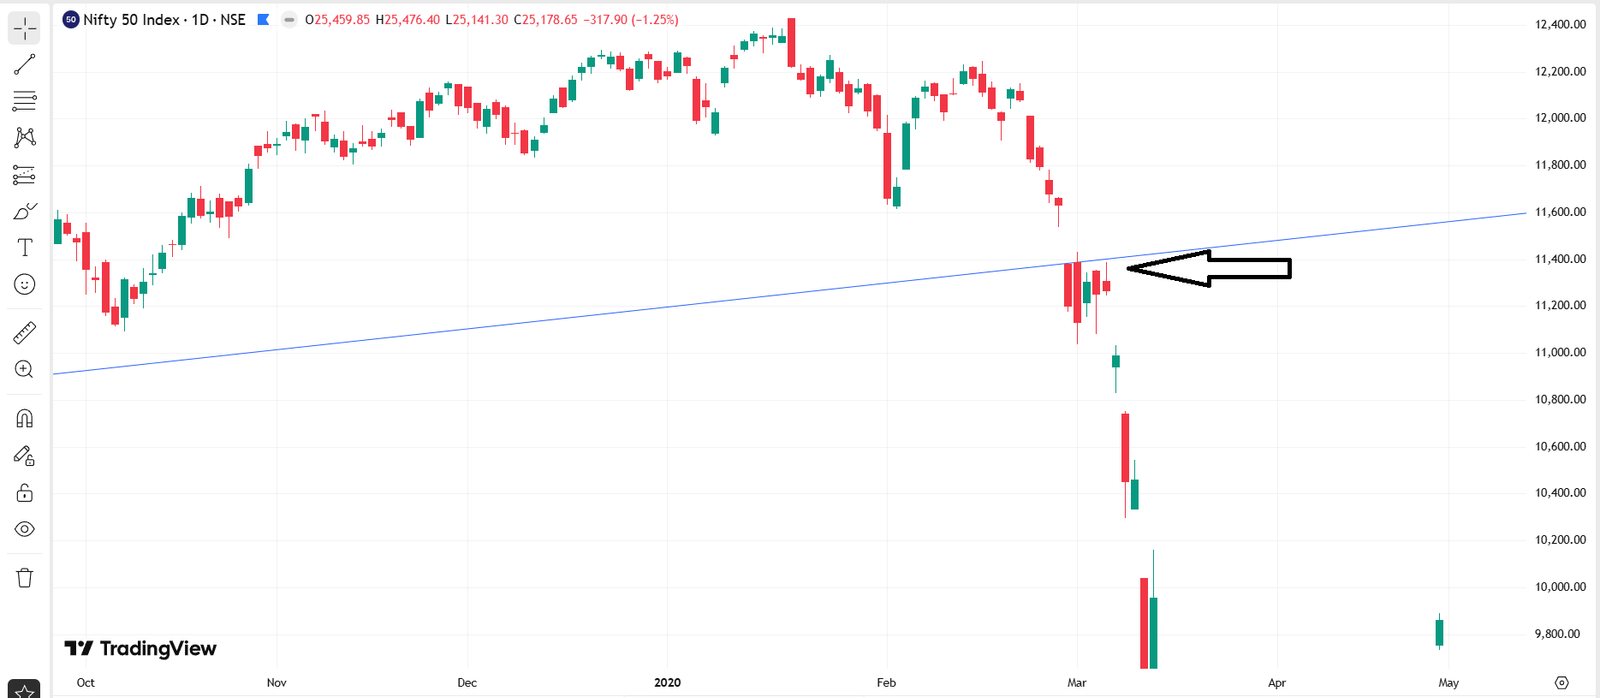
Task: Lock all drawing tools
Action: click(25, 493)
